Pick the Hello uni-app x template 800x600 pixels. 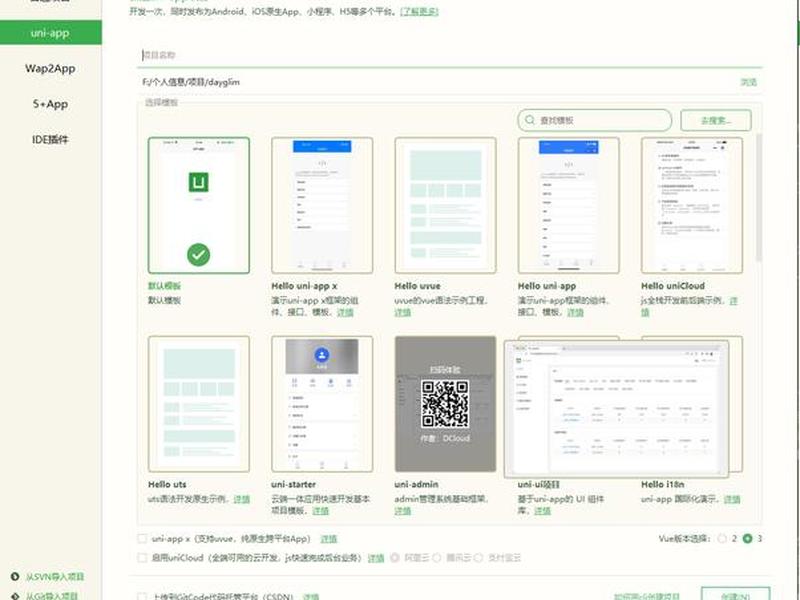(322, 205)
